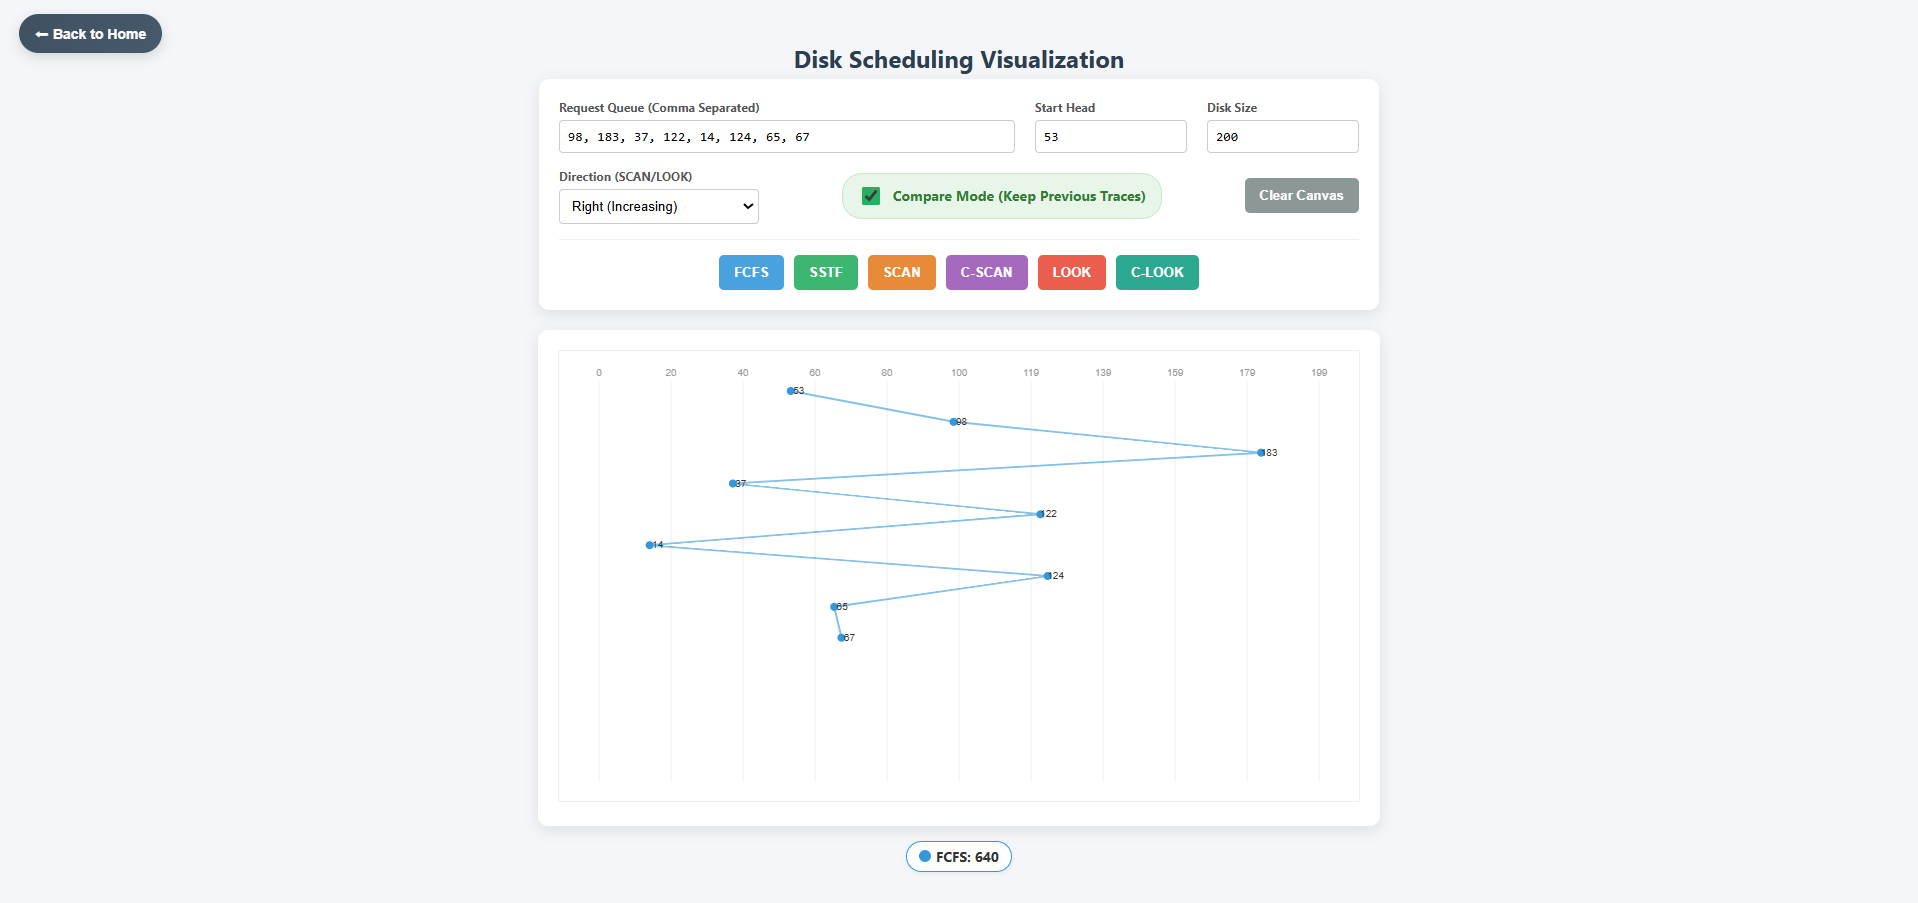Viewport: 1918px width, 903px height.
Task: Run the FCFS scheduling algorithm
Action: click(x=750, y=272)
